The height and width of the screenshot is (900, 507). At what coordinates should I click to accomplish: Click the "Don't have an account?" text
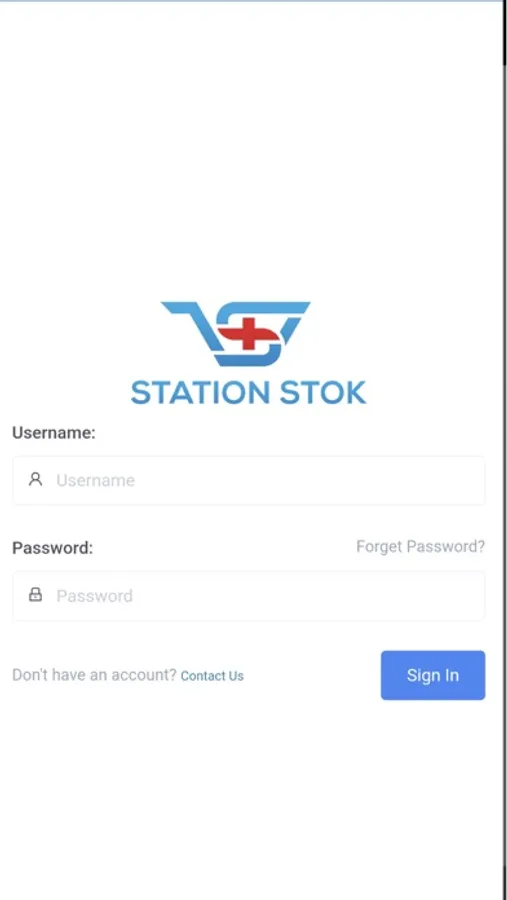[95, 675]
